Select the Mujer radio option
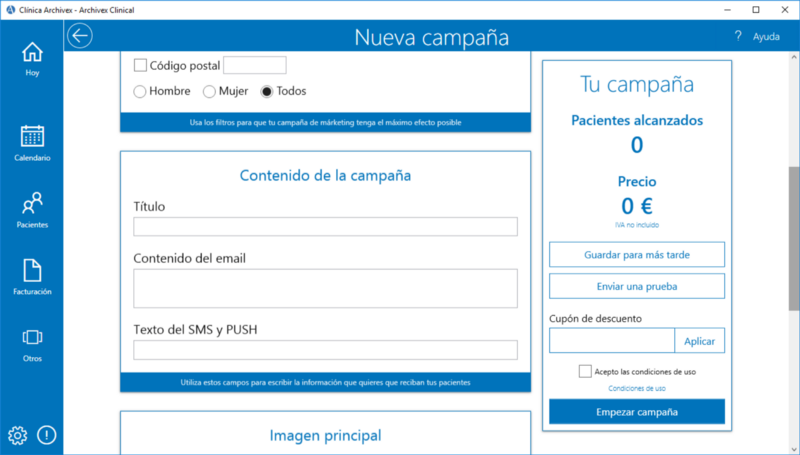 (209, 91)
